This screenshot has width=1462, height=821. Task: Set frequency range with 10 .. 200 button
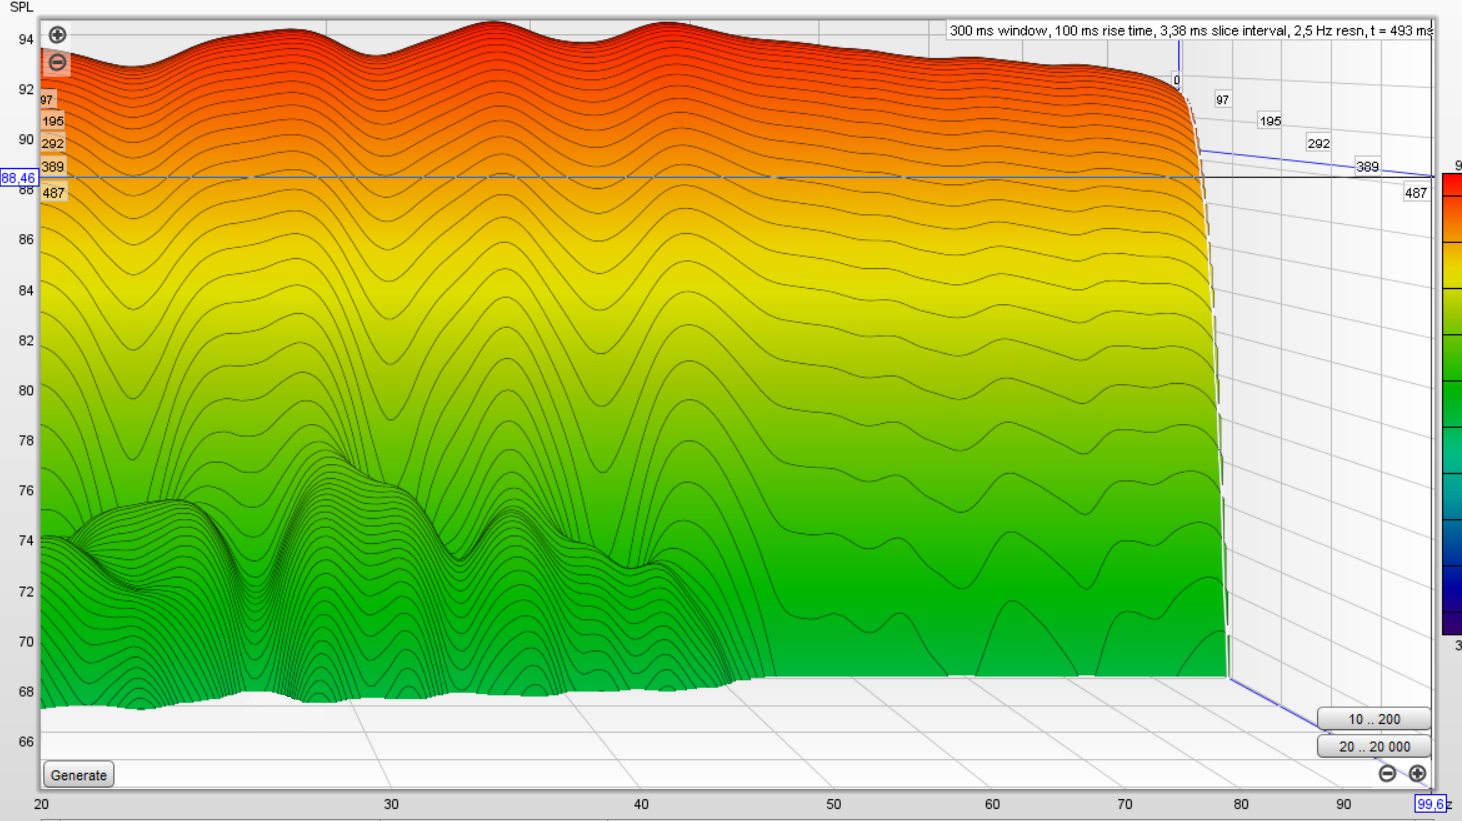[1374, 719]
